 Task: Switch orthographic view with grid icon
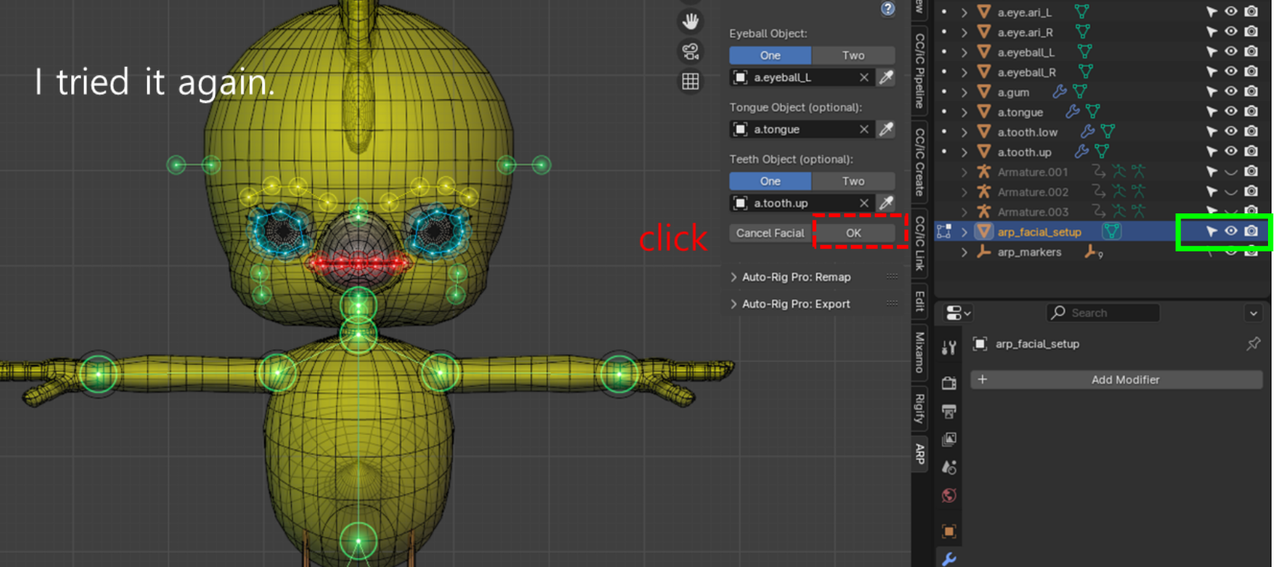(690, 82)
